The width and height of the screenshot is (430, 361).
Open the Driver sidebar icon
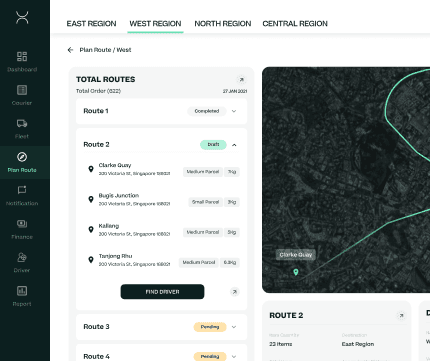pos(22,257)
